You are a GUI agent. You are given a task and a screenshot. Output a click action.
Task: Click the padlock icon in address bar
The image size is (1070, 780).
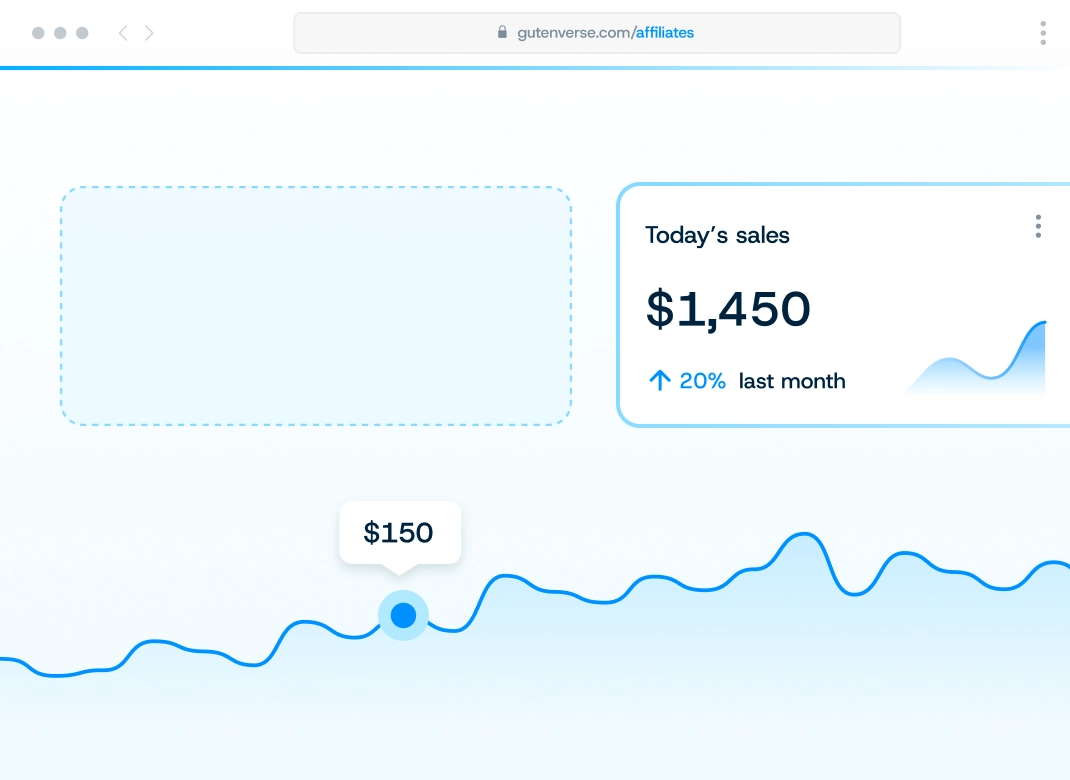pos(502,32)
